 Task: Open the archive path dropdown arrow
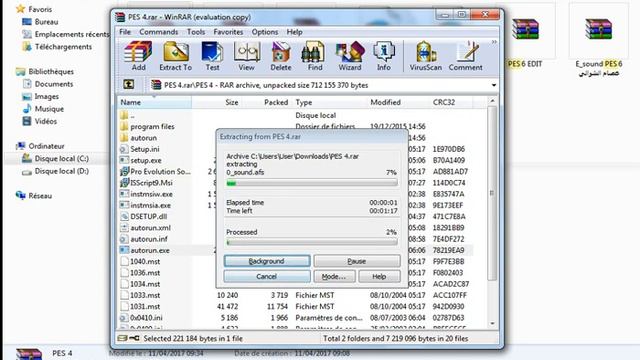point(494,85)
